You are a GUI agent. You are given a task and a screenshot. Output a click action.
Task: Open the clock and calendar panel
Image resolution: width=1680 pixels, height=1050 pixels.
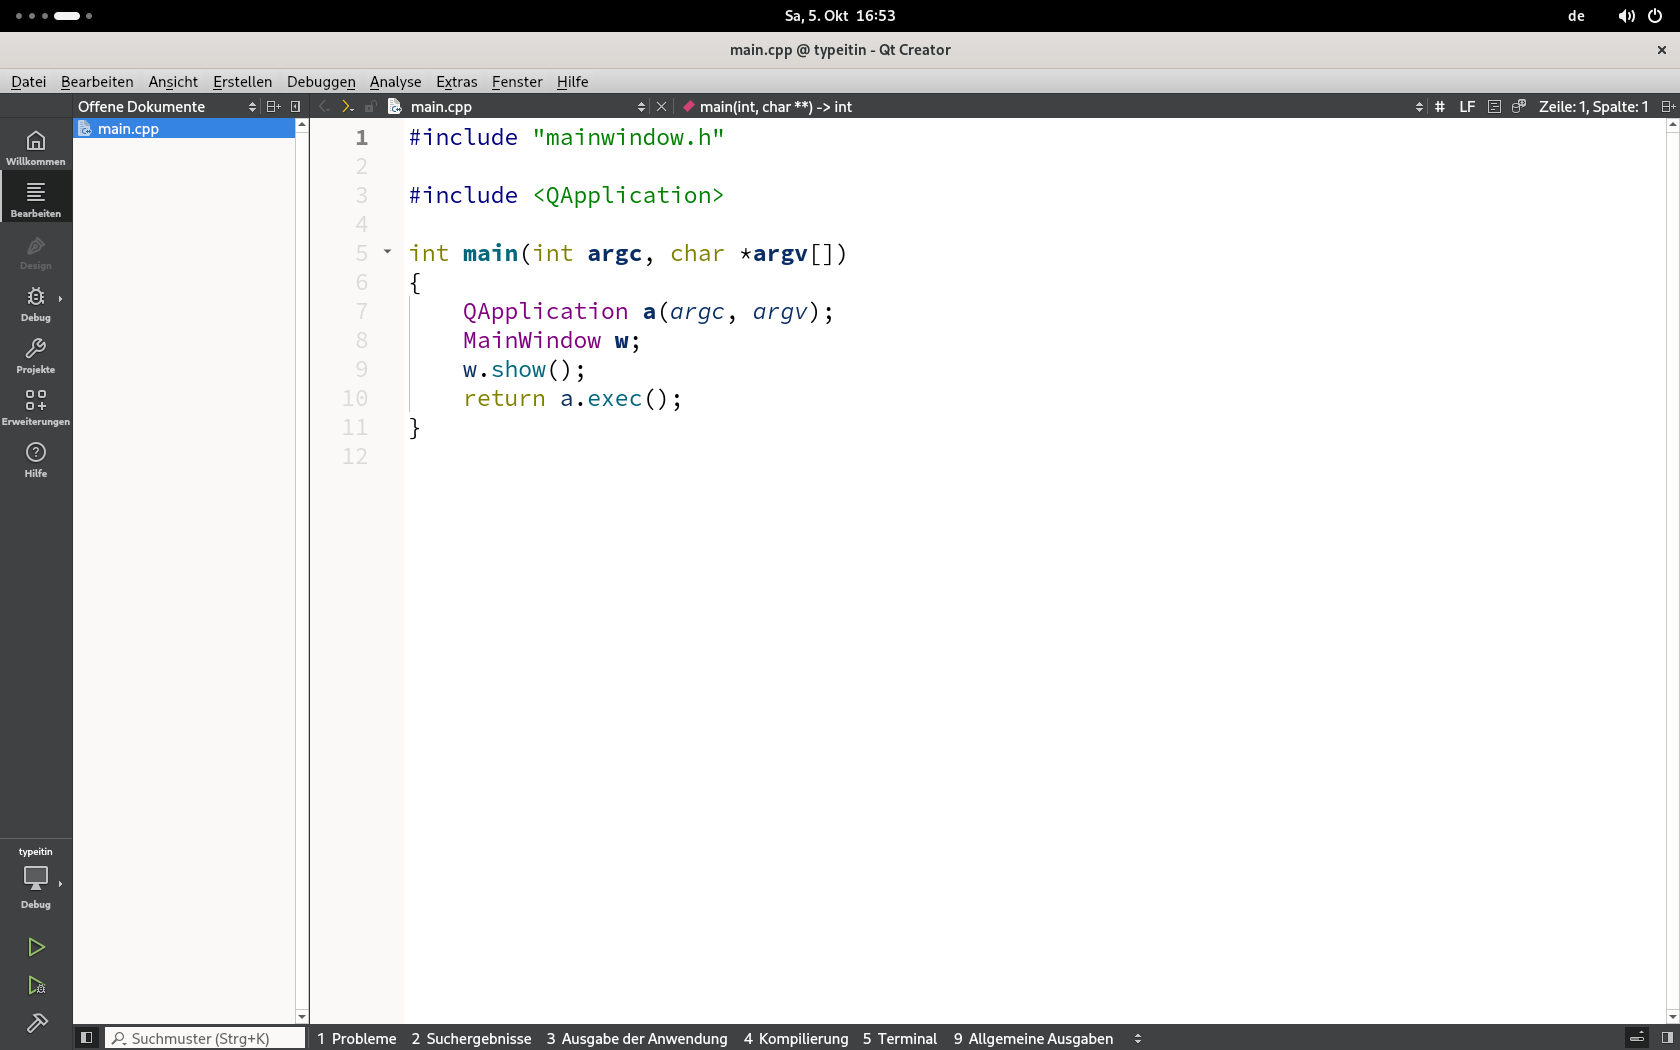840,16
